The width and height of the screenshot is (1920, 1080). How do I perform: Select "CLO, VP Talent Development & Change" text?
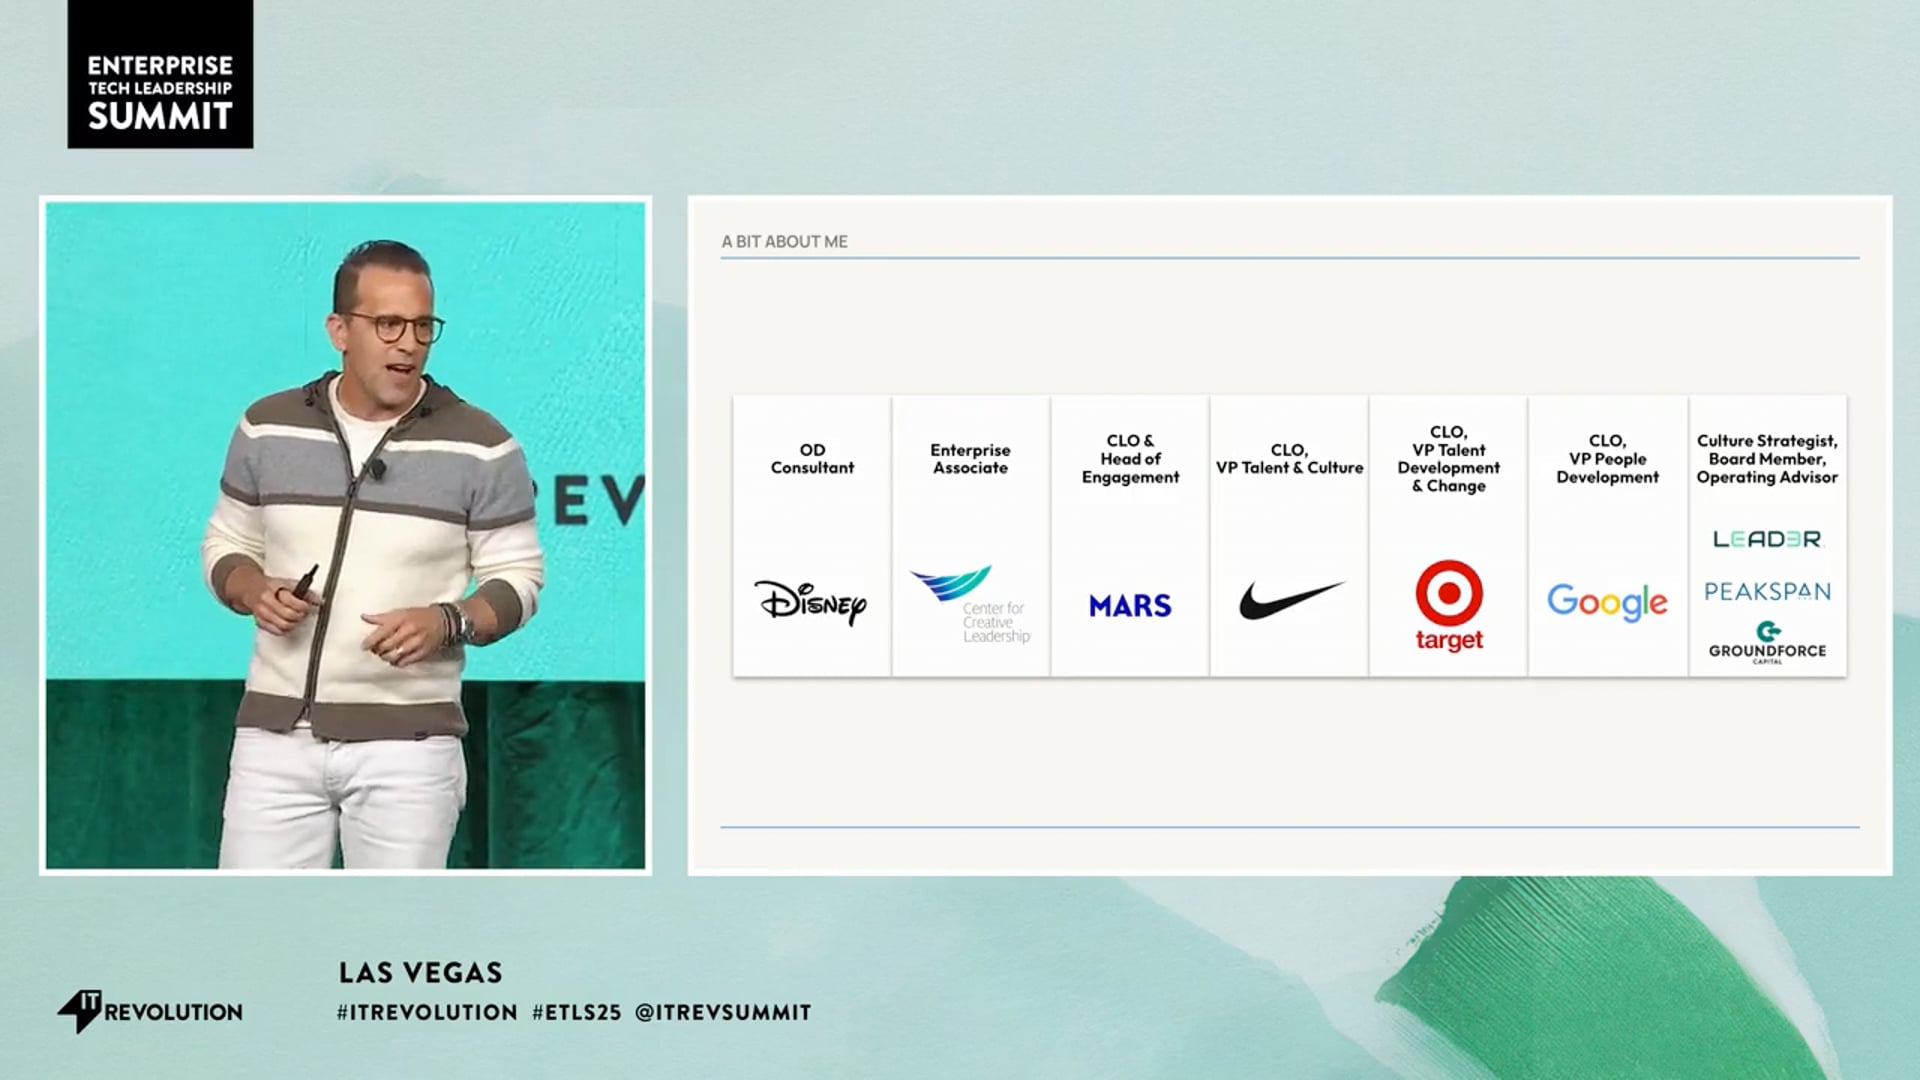(x=1448, y=459)
